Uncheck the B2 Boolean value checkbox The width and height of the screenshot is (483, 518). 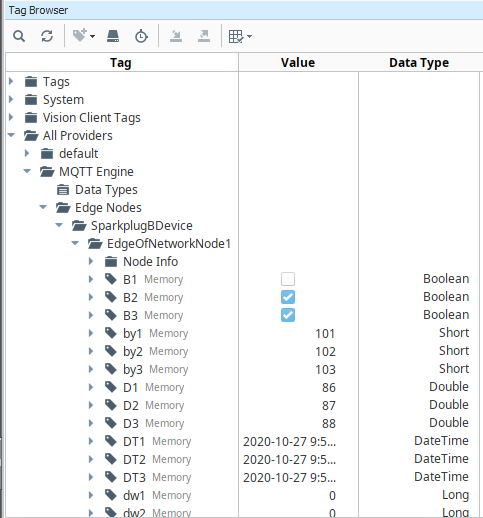point(288,297)
